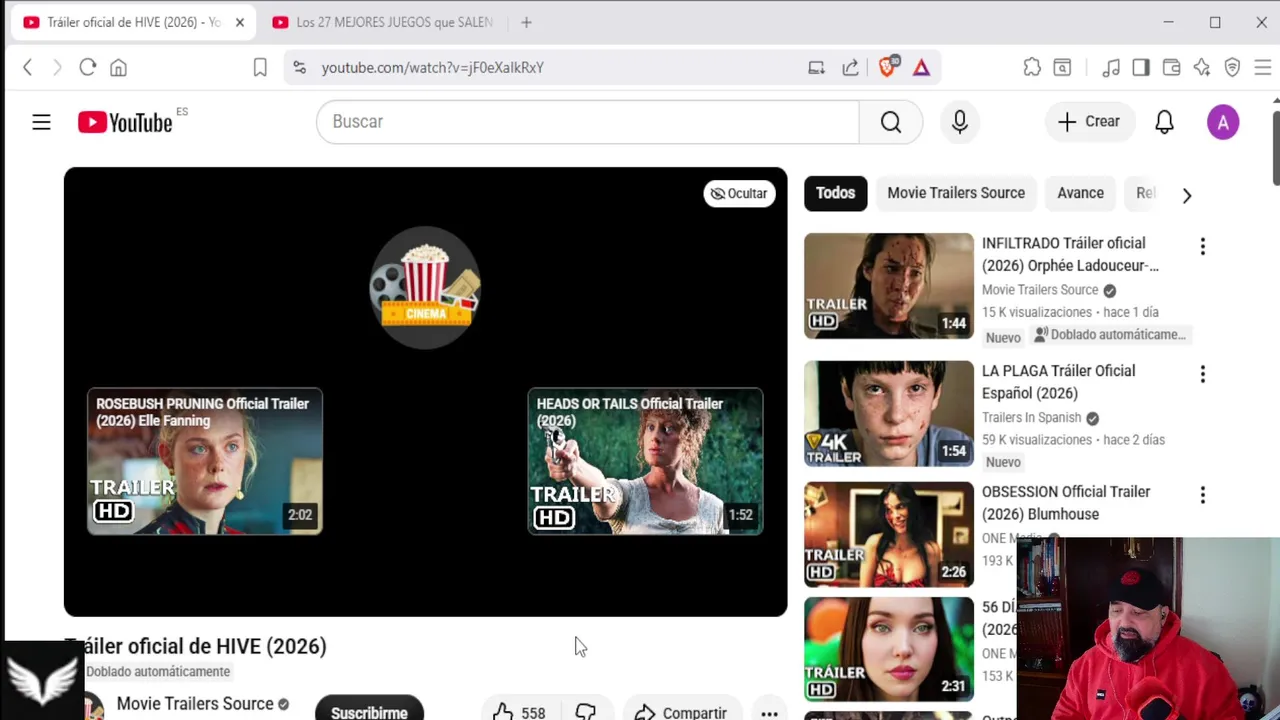
Task: Click the search magnifier button
Action: [x=890, y=122]
